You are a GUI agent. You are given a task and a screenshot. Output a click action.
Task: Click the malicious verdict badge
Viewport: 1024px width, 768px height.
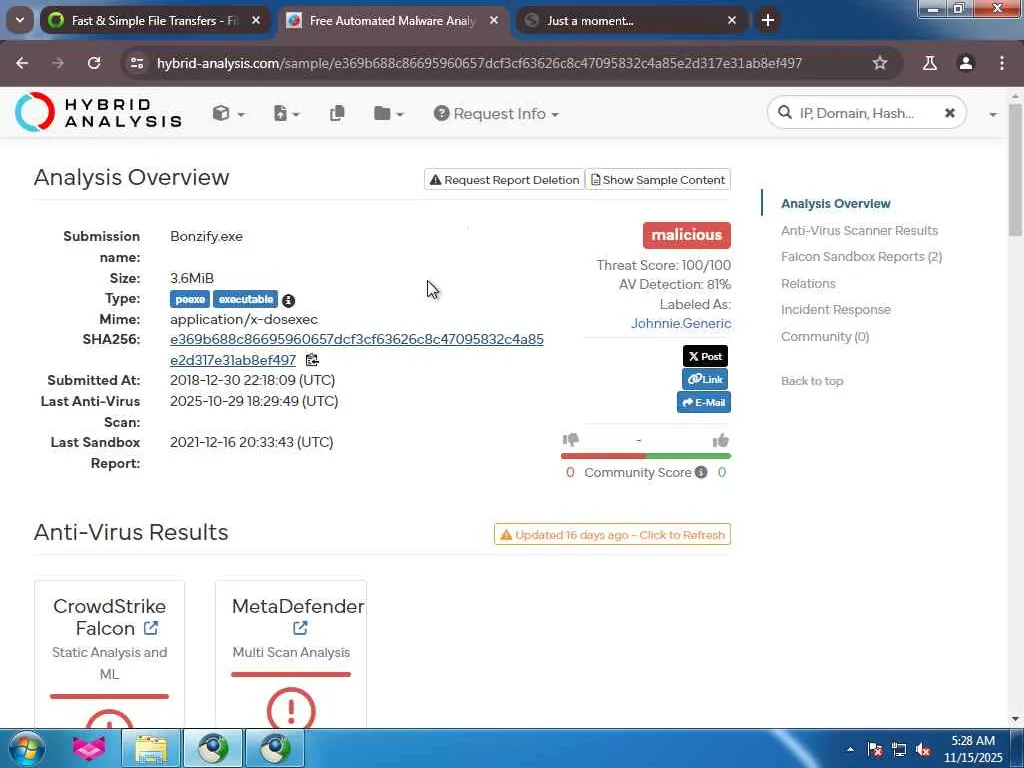click(x=686, y=235)
